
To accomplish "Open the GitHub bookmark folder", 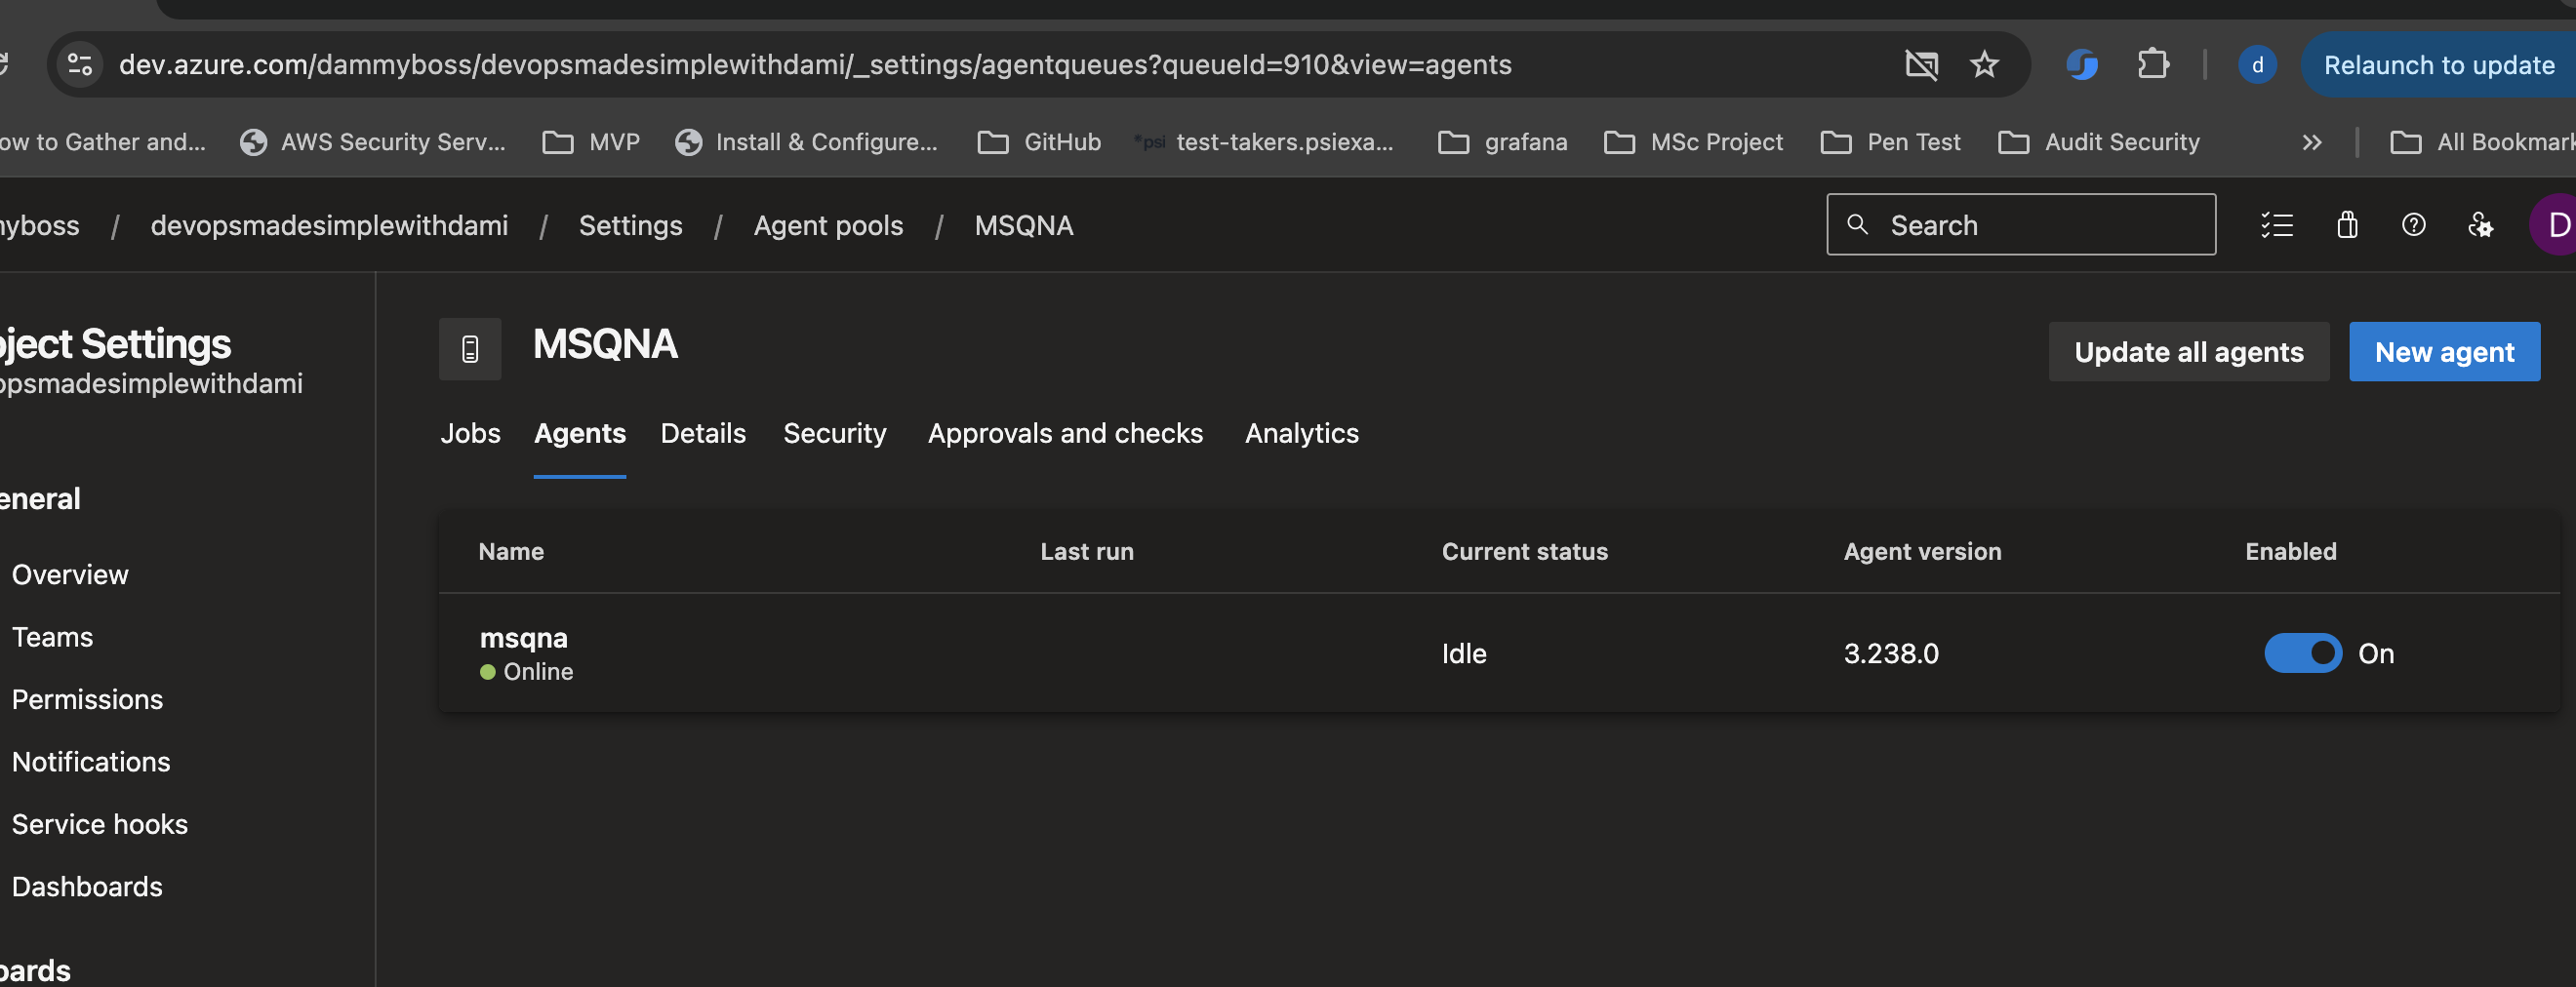I will tap(1039, 142).
